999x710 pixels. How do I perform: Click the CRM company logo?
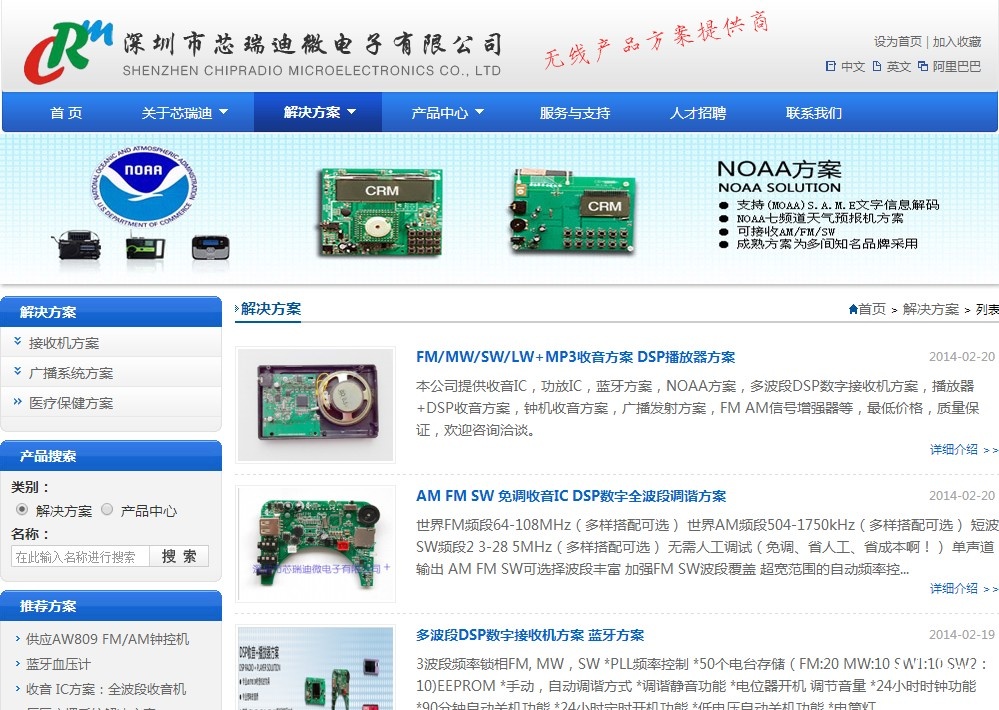[x=68, y=50]
